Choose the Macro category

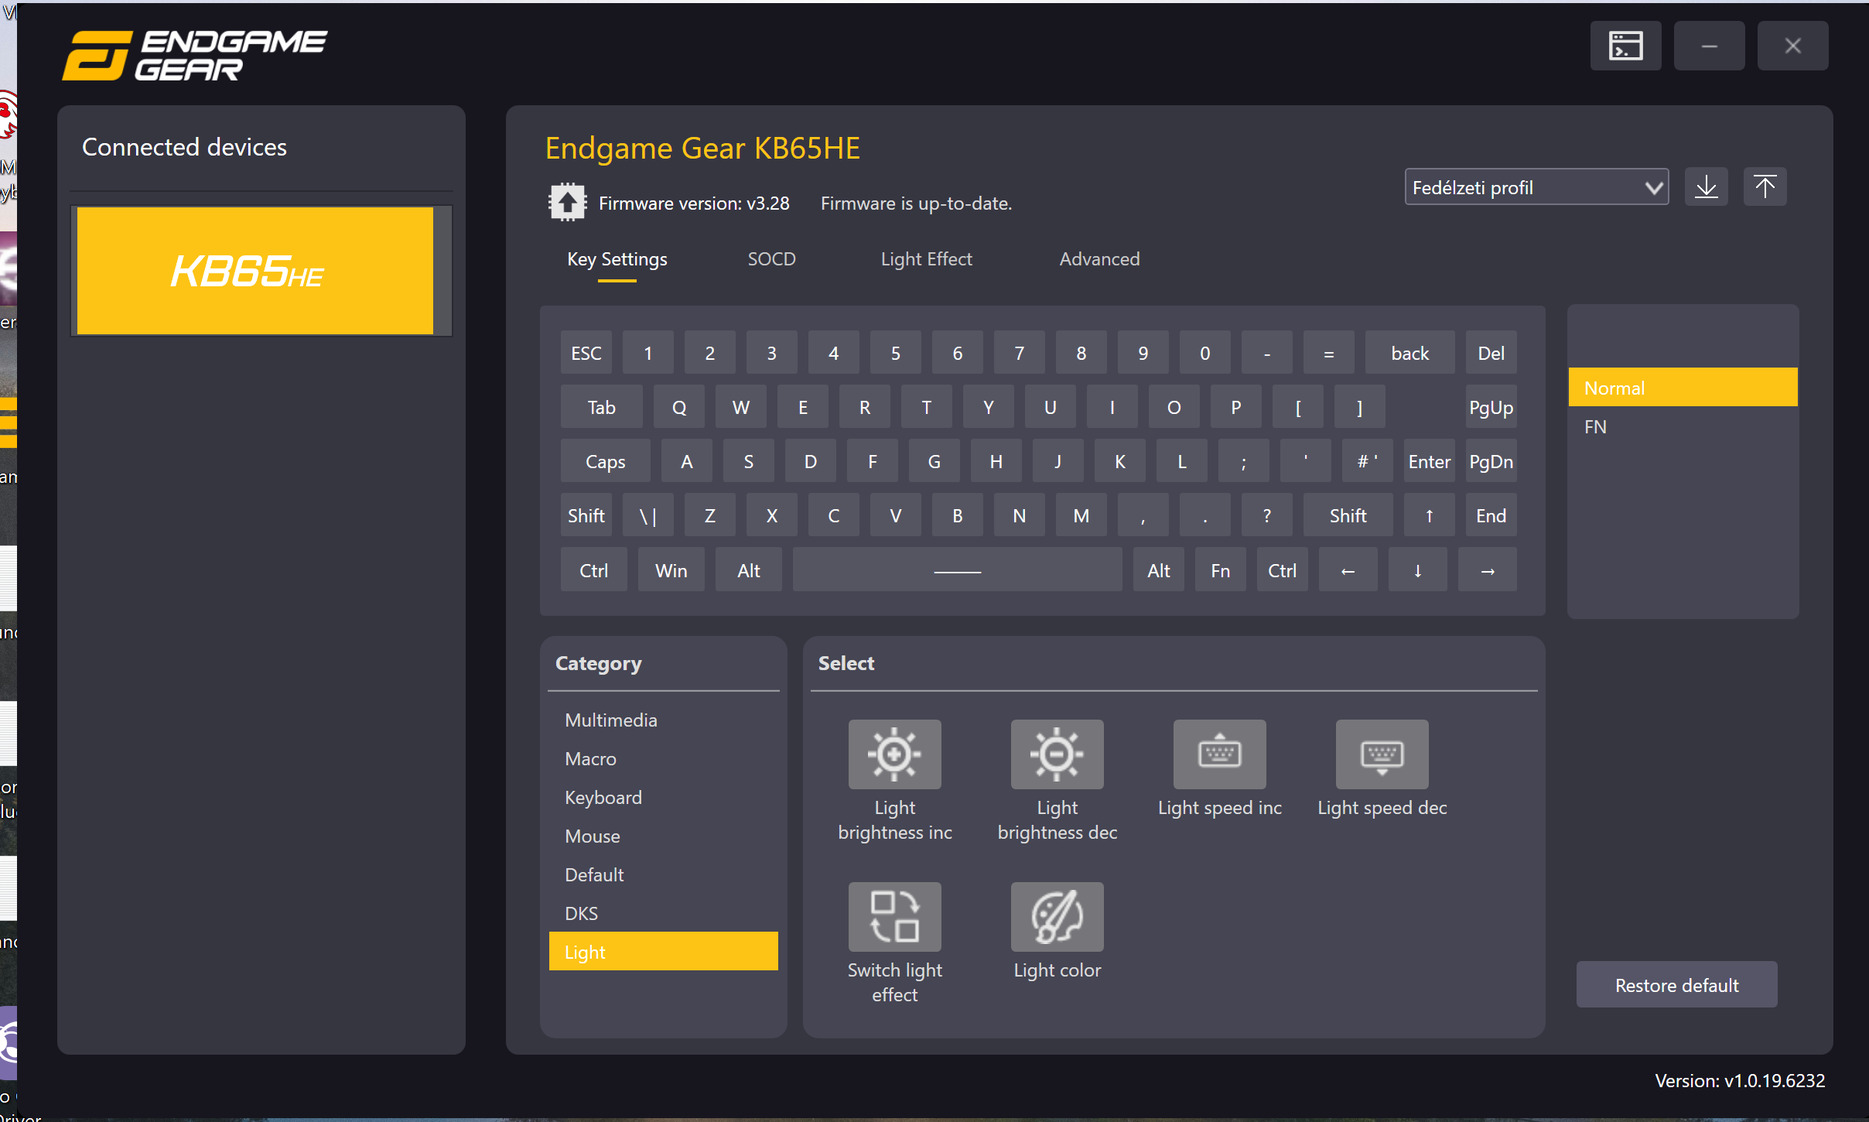663,759
